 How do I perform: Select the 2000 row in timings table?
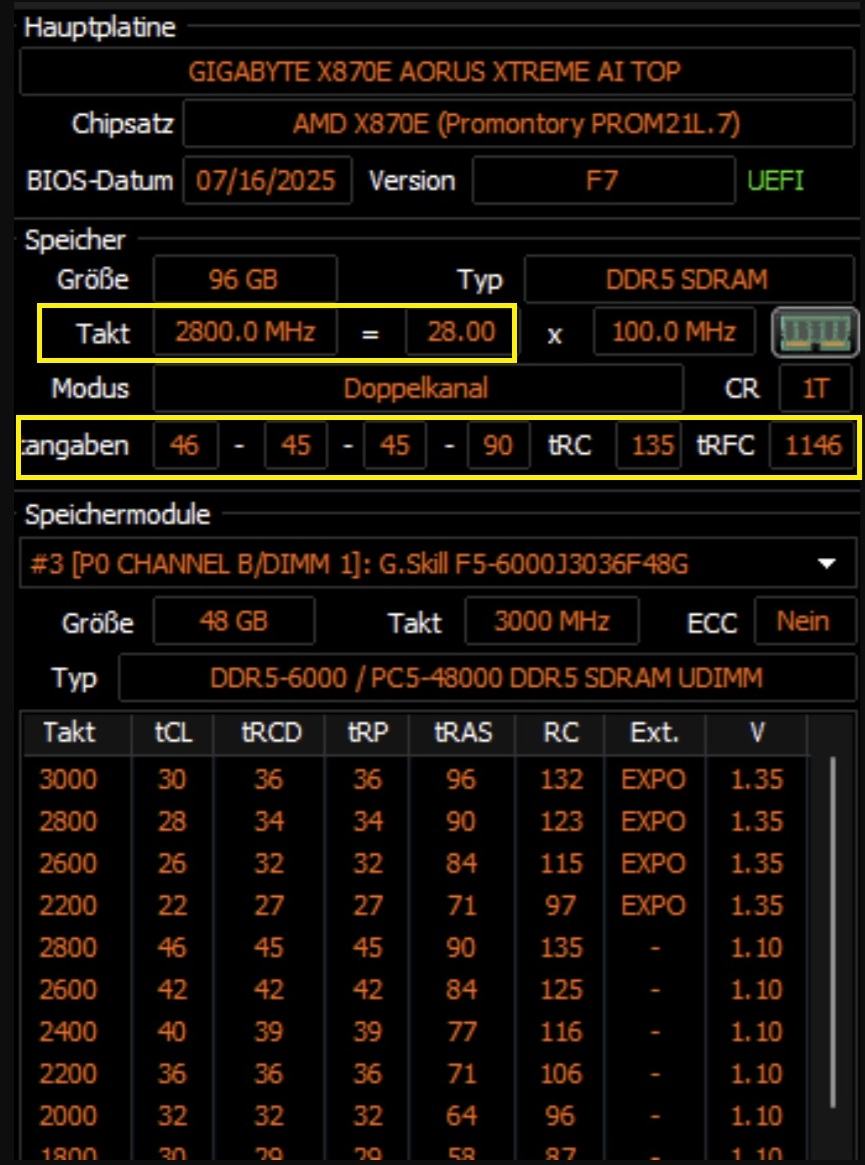(415, 1115)
